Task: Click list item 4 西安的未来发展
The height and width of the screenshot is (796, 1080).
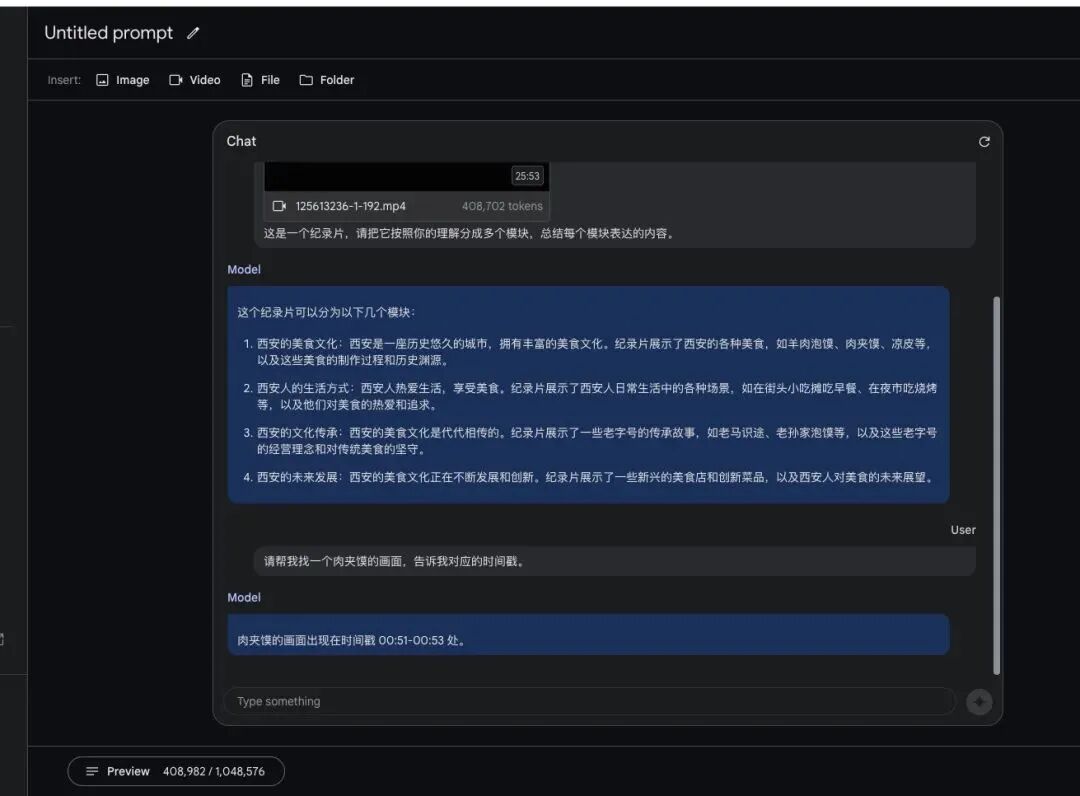Action: click(x=590, y=477)
